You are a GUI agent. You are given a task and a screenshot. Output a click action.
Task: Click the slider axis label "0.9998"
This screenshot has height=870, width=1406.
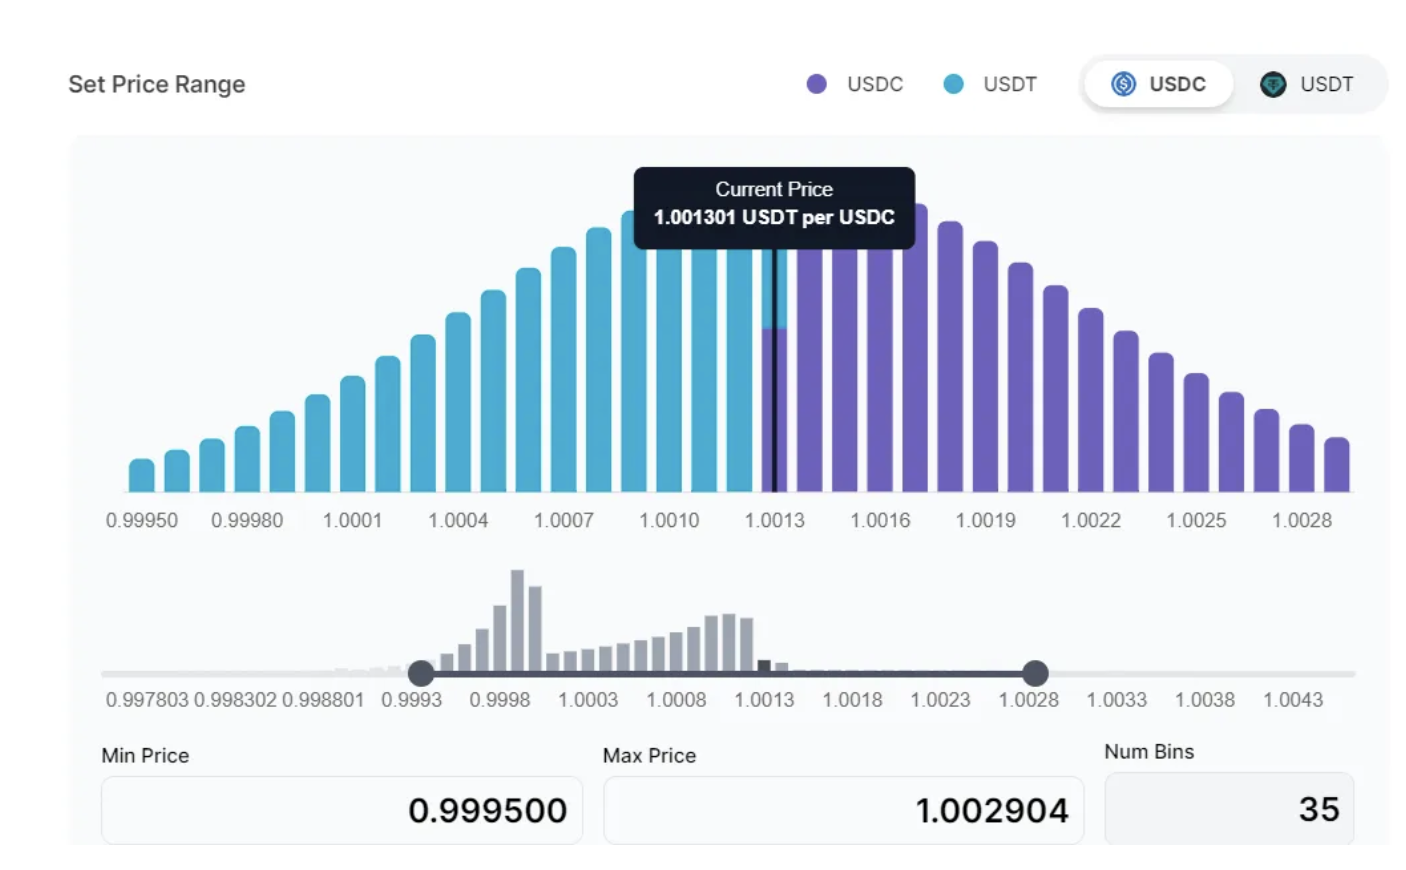click(x=500, y=700)
